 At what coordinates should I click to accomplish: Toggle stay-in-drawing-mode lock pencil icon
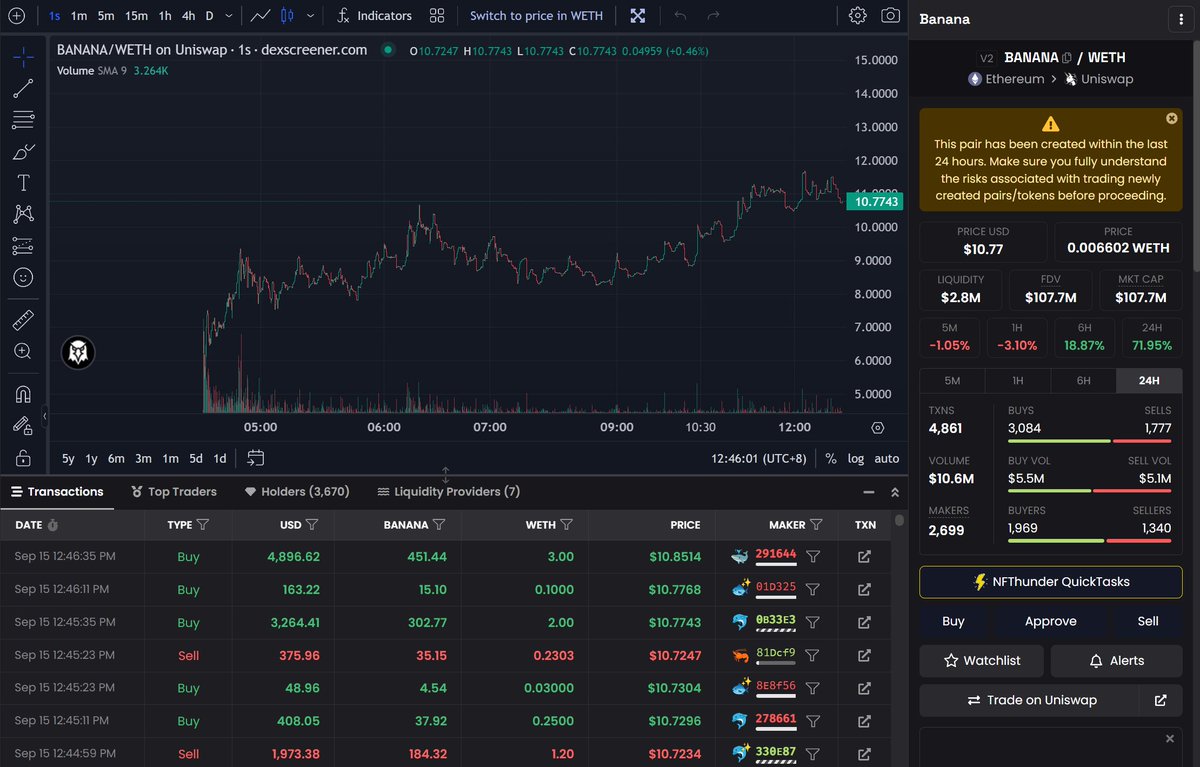[23, 425]
